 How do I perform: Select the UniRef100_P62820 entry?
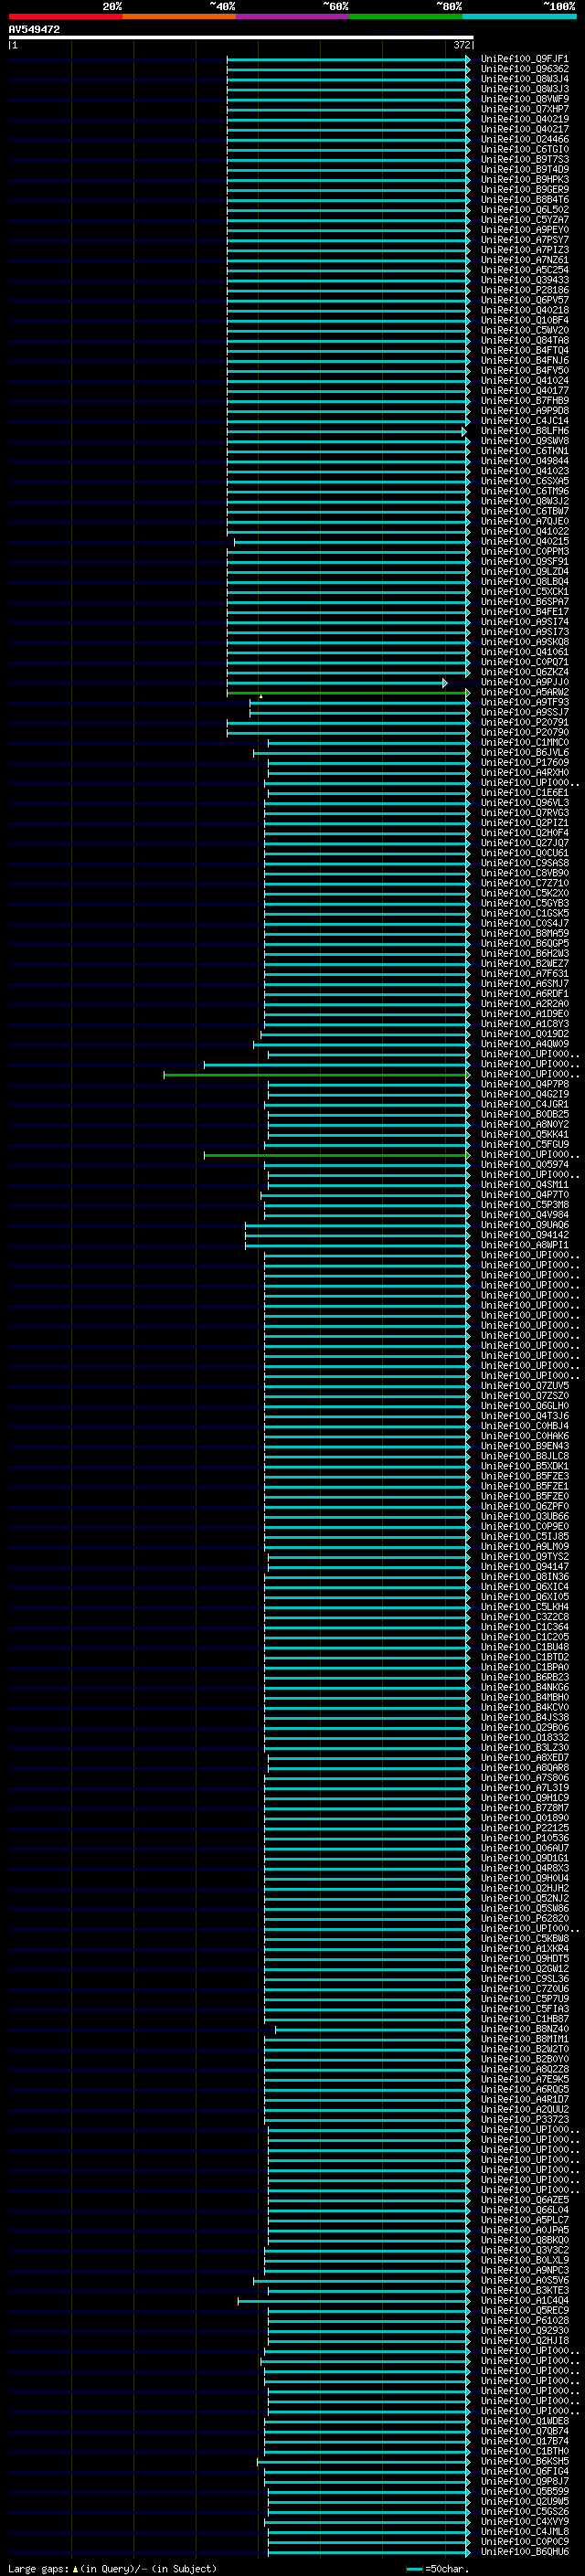524,1918
